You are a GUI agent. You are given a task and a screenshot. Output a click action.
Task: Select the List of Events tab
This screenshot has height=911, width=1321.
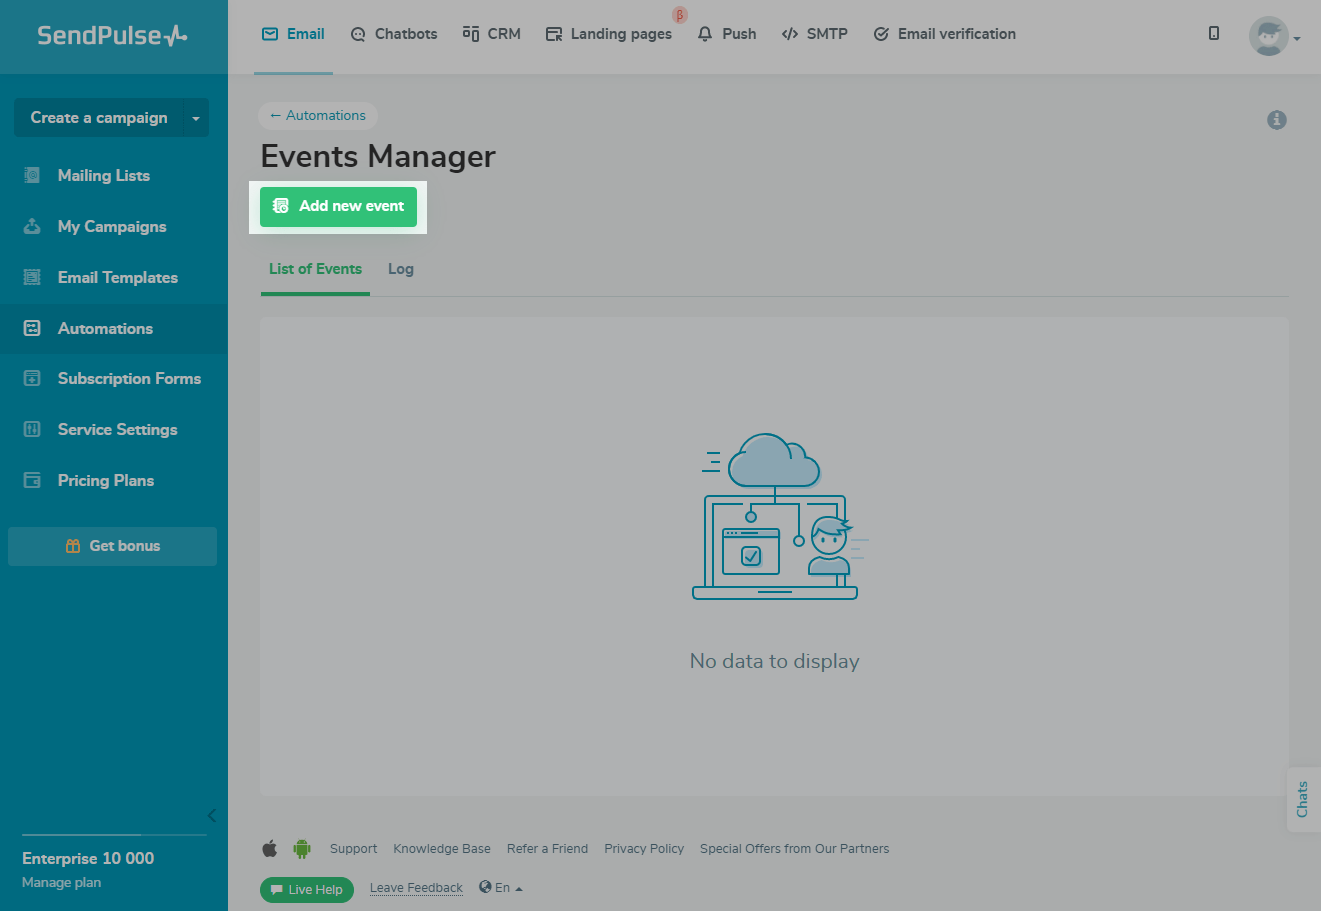click(x=315, y=269)
